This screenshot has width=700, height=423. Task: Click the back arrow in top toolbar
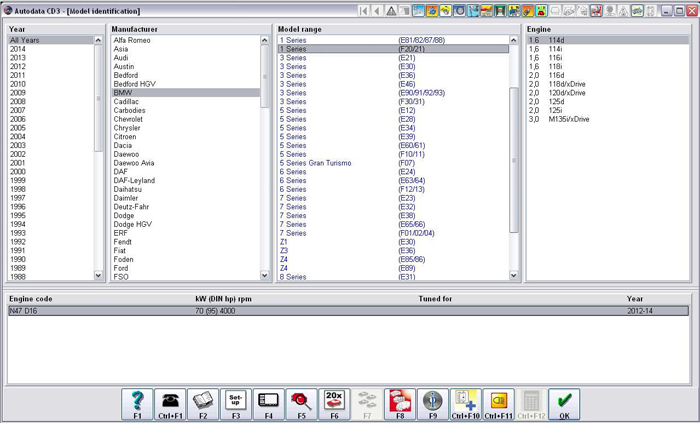point(377,11)
